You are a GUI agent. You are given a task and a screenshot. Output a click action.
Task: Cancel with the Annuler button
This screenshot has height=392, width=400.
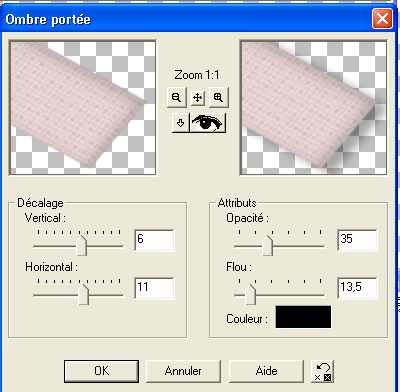coord(183,371)
